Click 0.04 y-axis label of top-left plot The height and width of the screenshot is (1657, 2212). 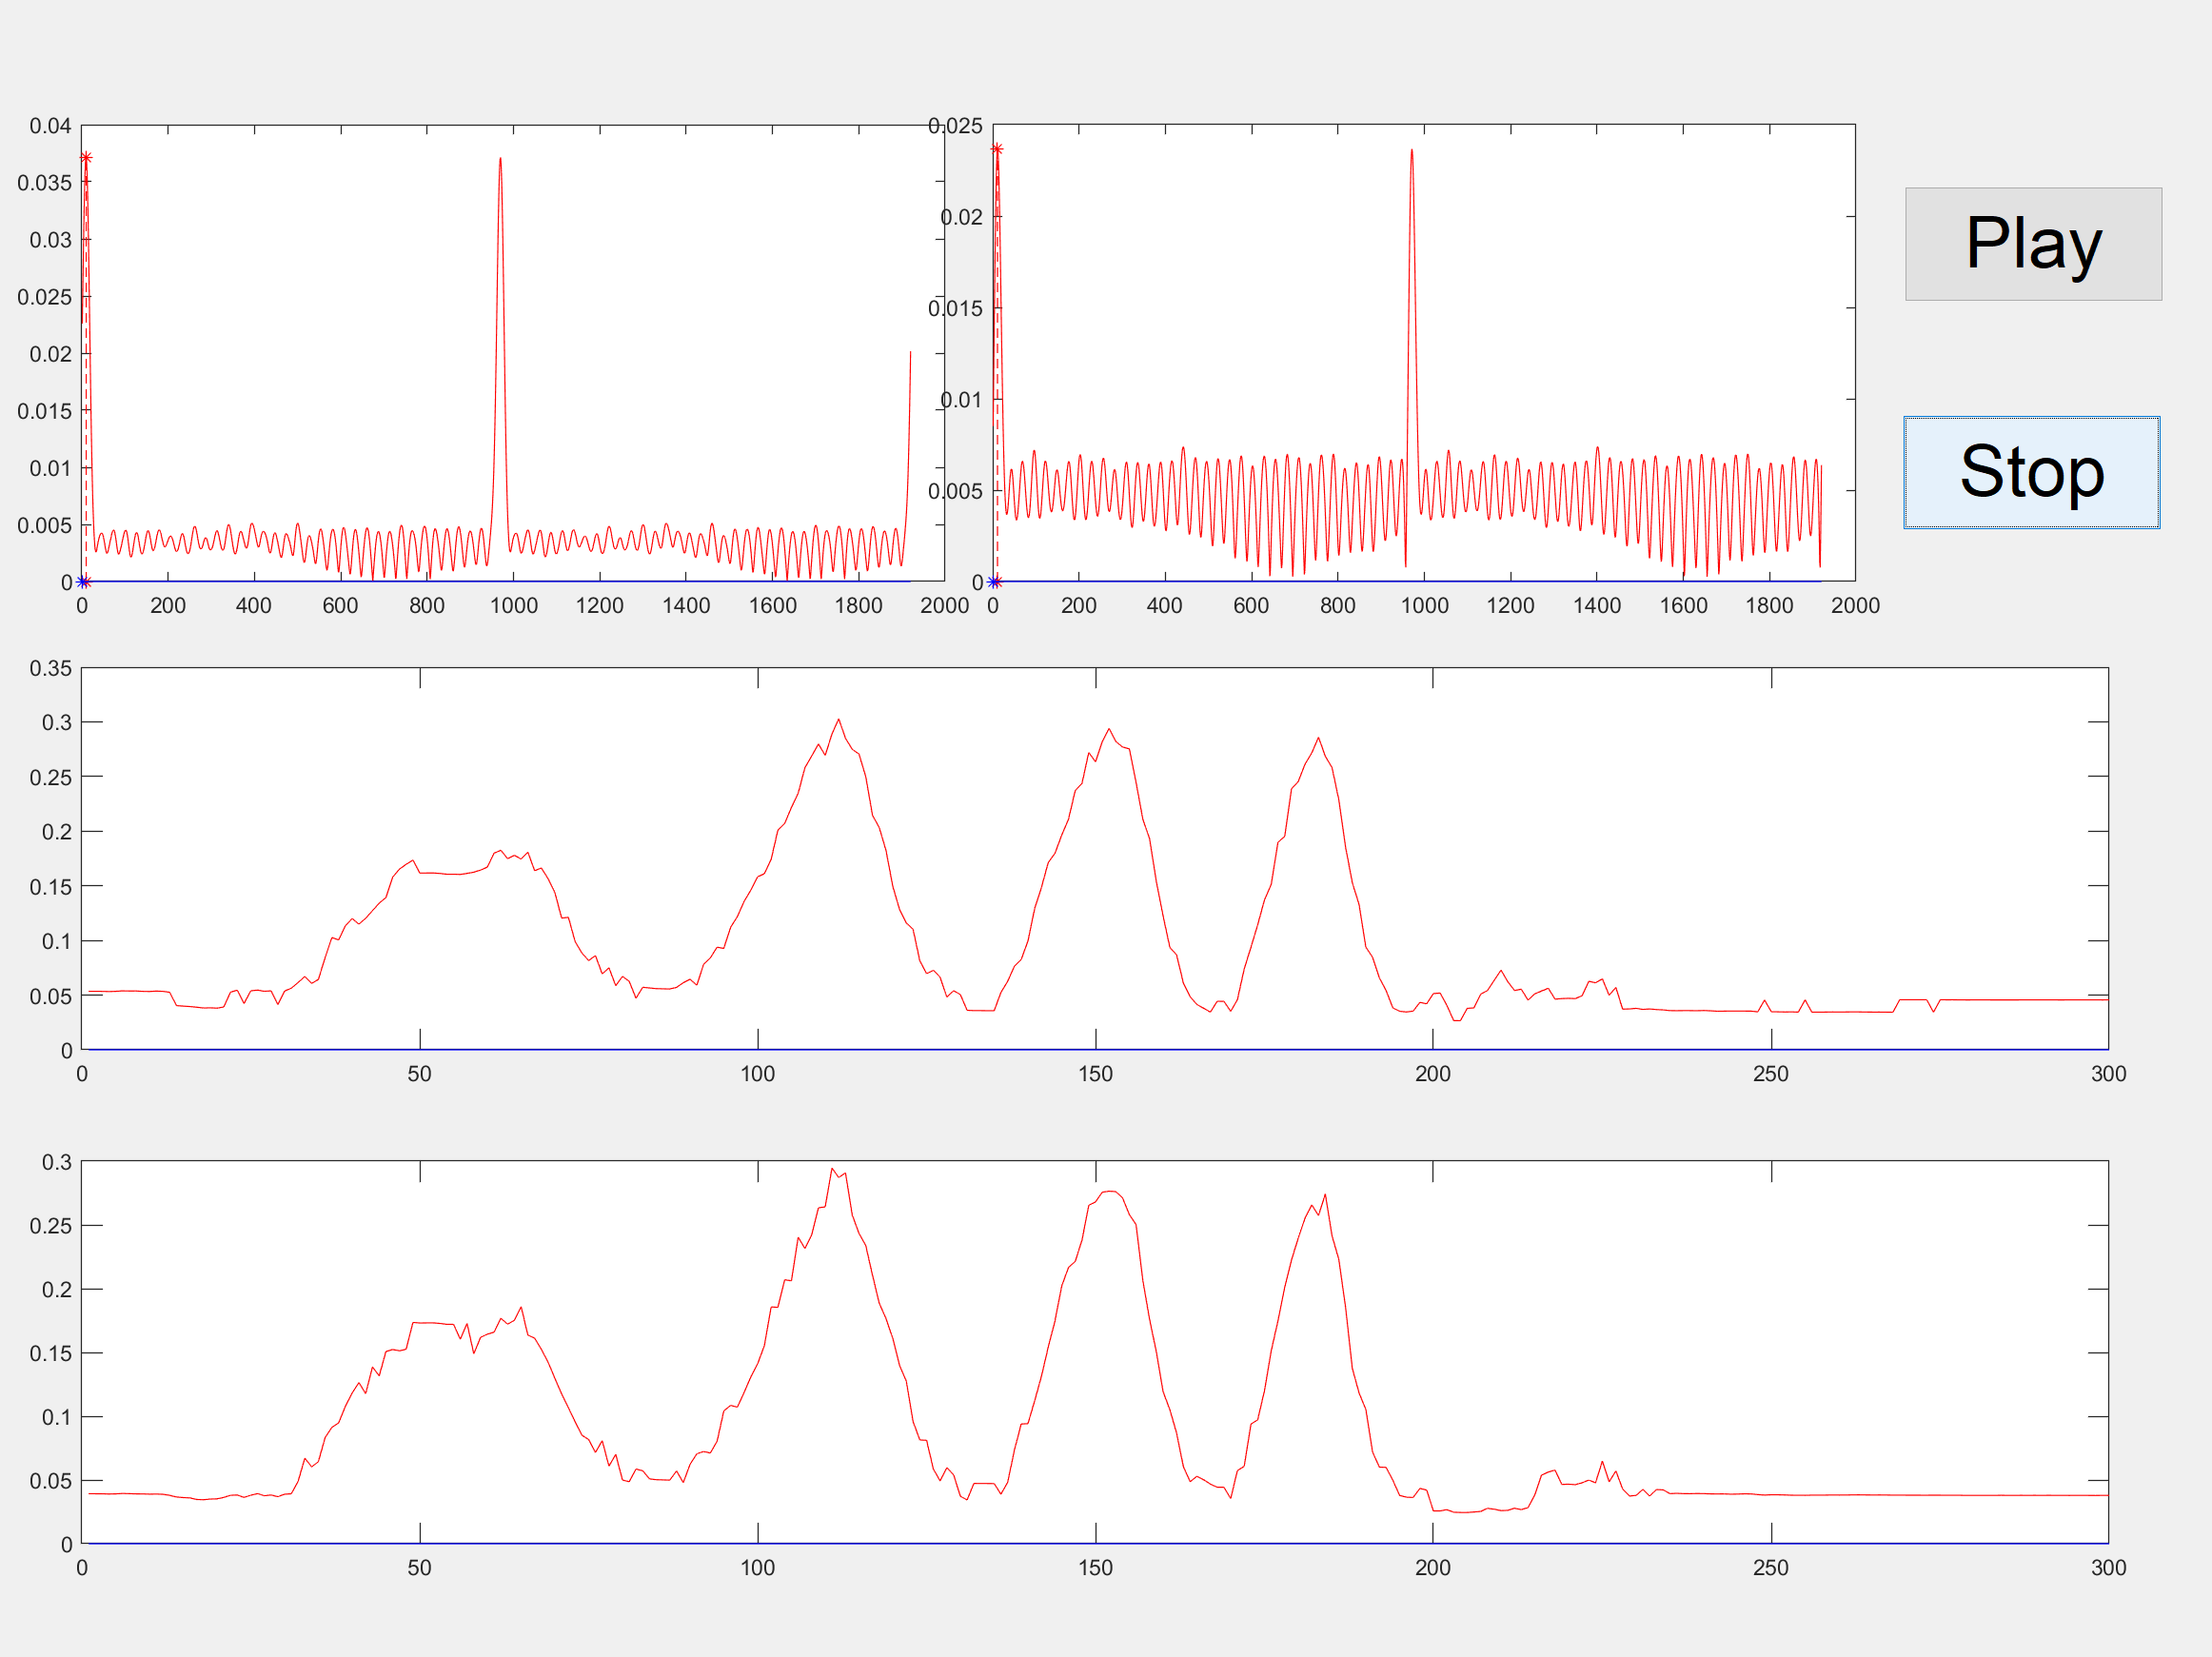coord(50,126)
